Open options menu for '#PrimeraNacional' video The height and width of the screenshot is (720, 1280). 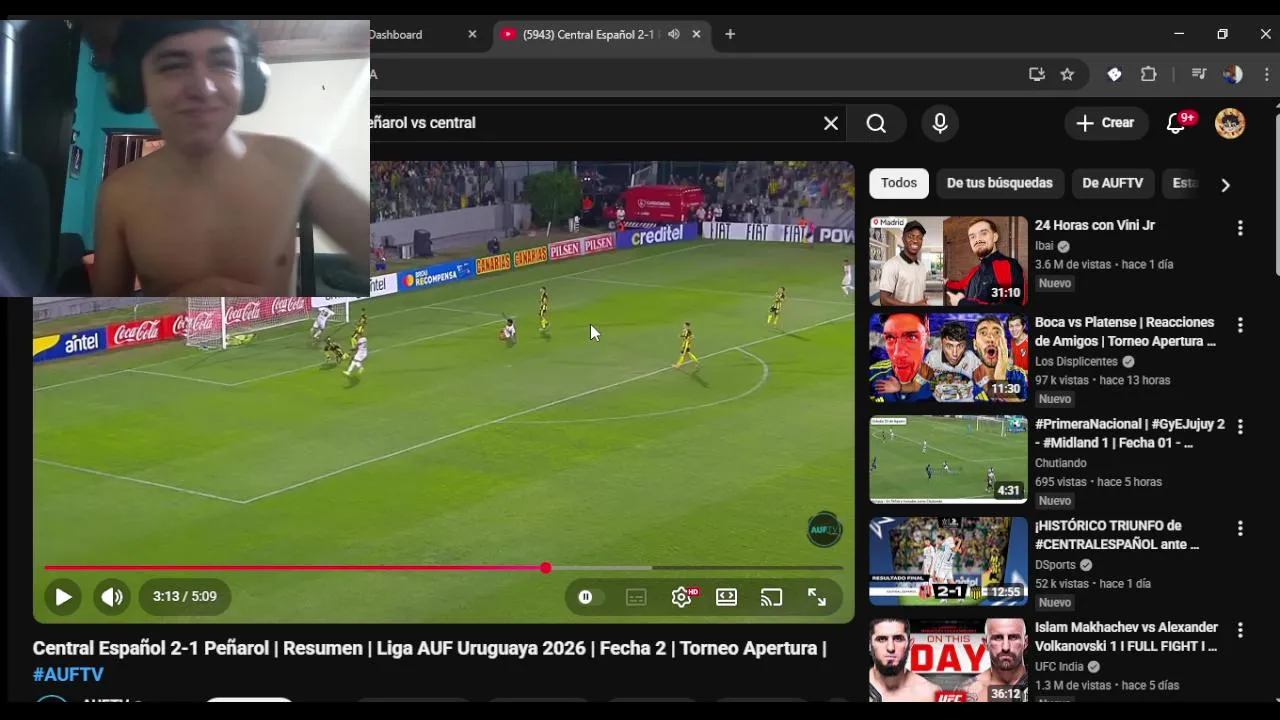pyautogui.click(x=1240, y=427)
